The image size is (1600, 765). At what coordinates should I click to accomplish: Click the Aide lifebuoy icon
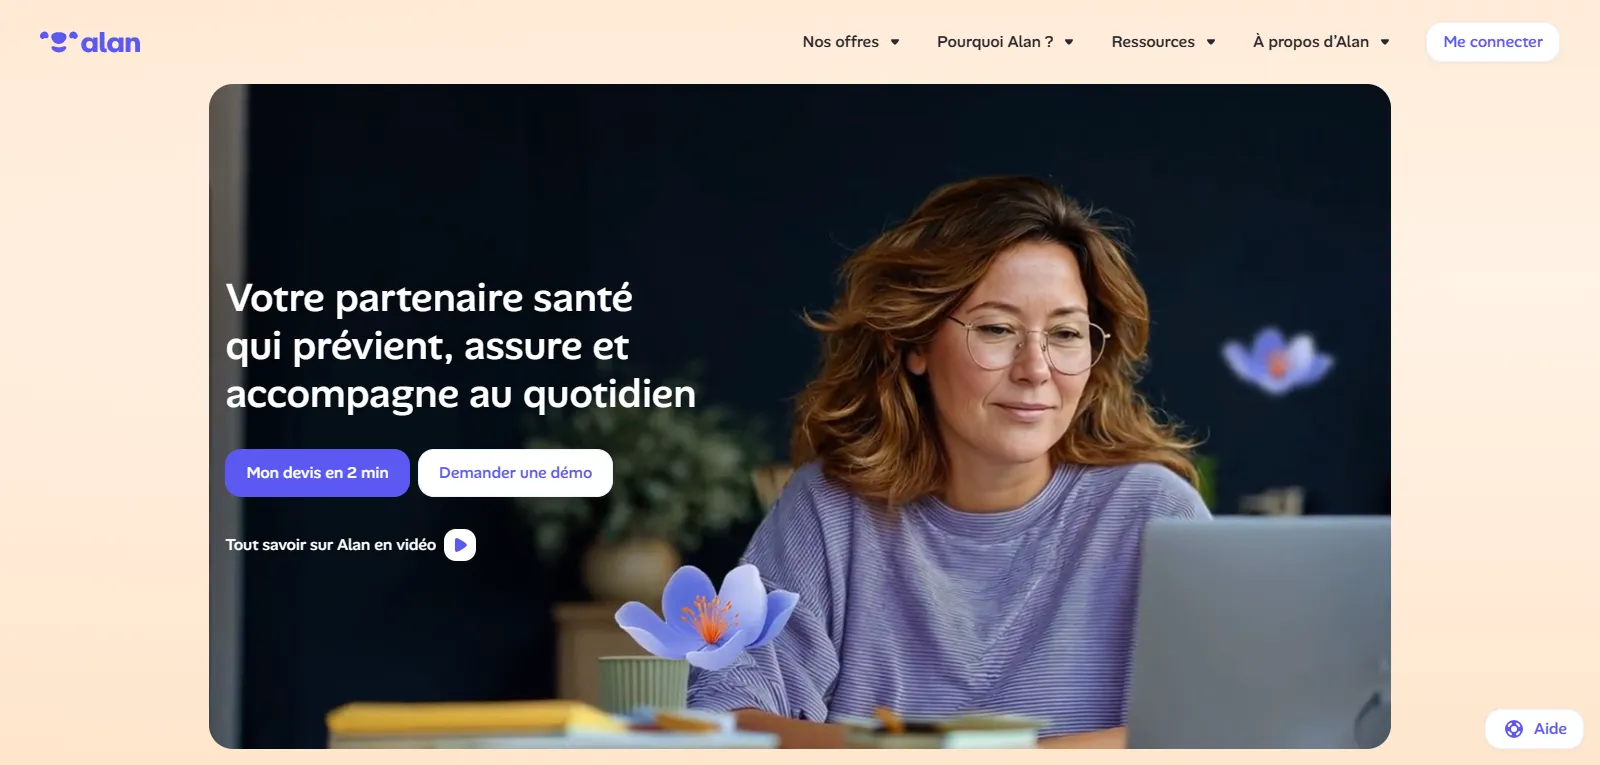coord(1514,729)
